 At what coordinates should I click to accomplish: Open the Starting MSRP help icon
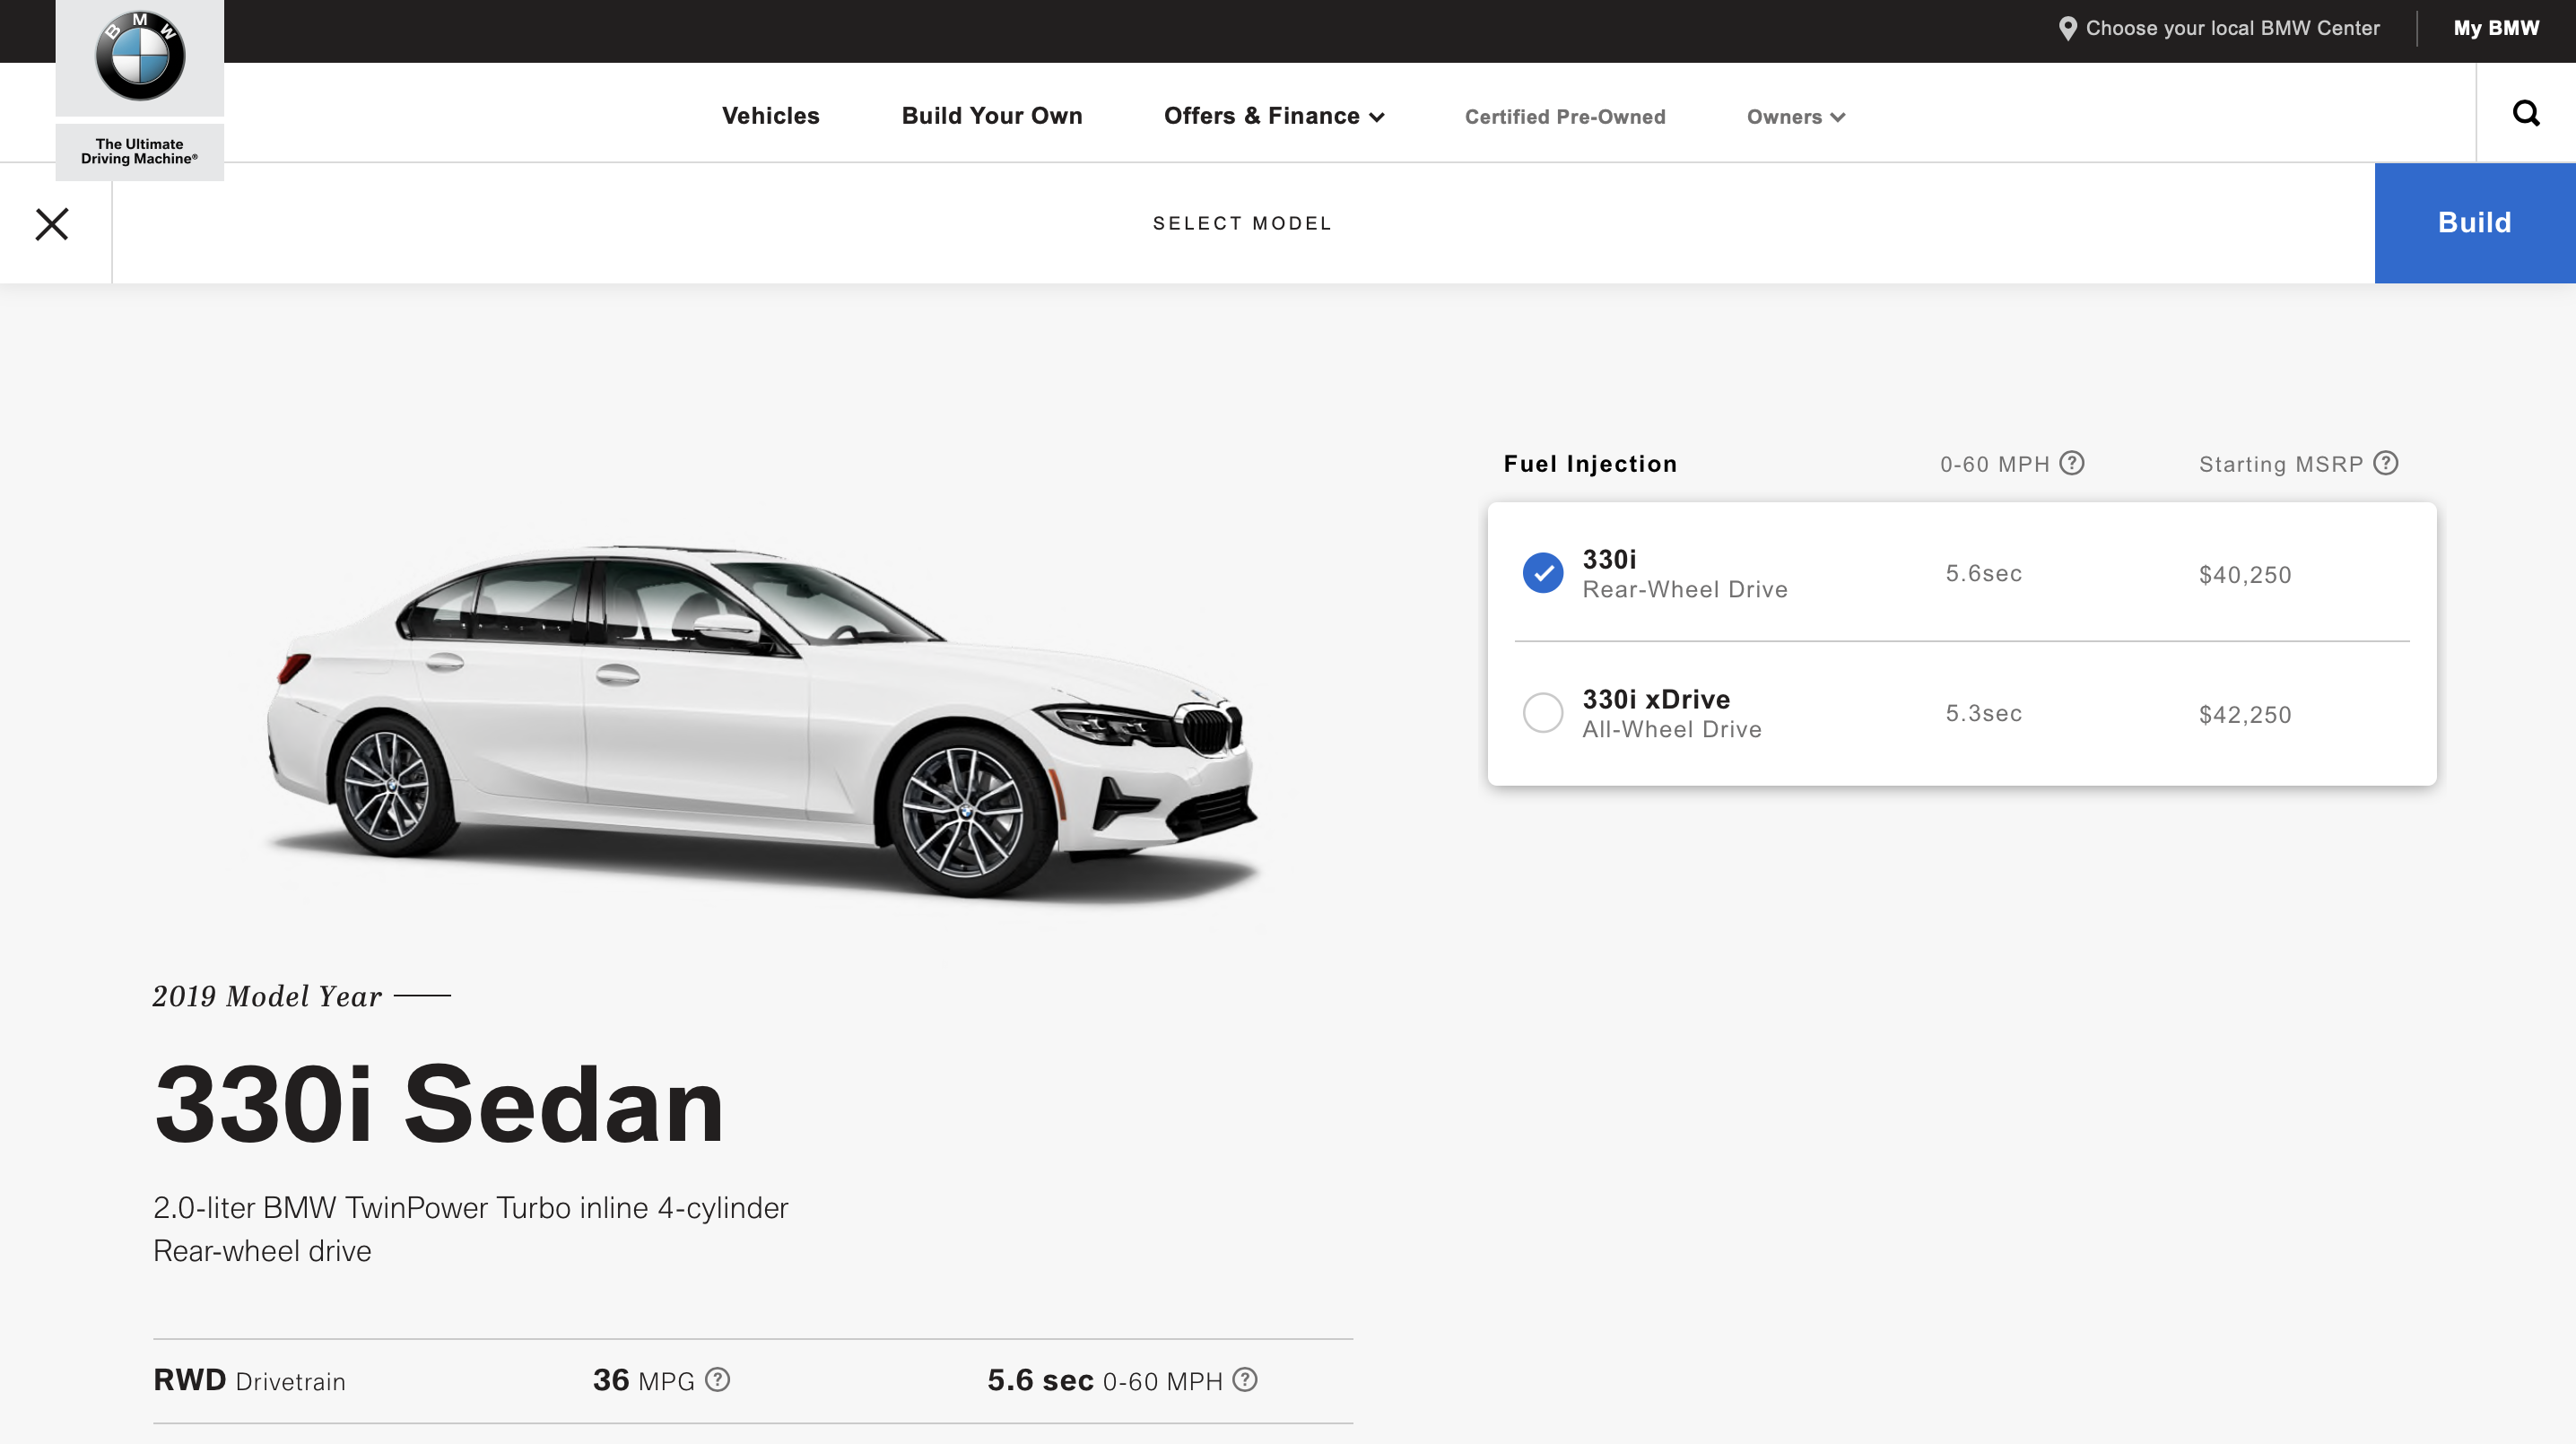2386,463
